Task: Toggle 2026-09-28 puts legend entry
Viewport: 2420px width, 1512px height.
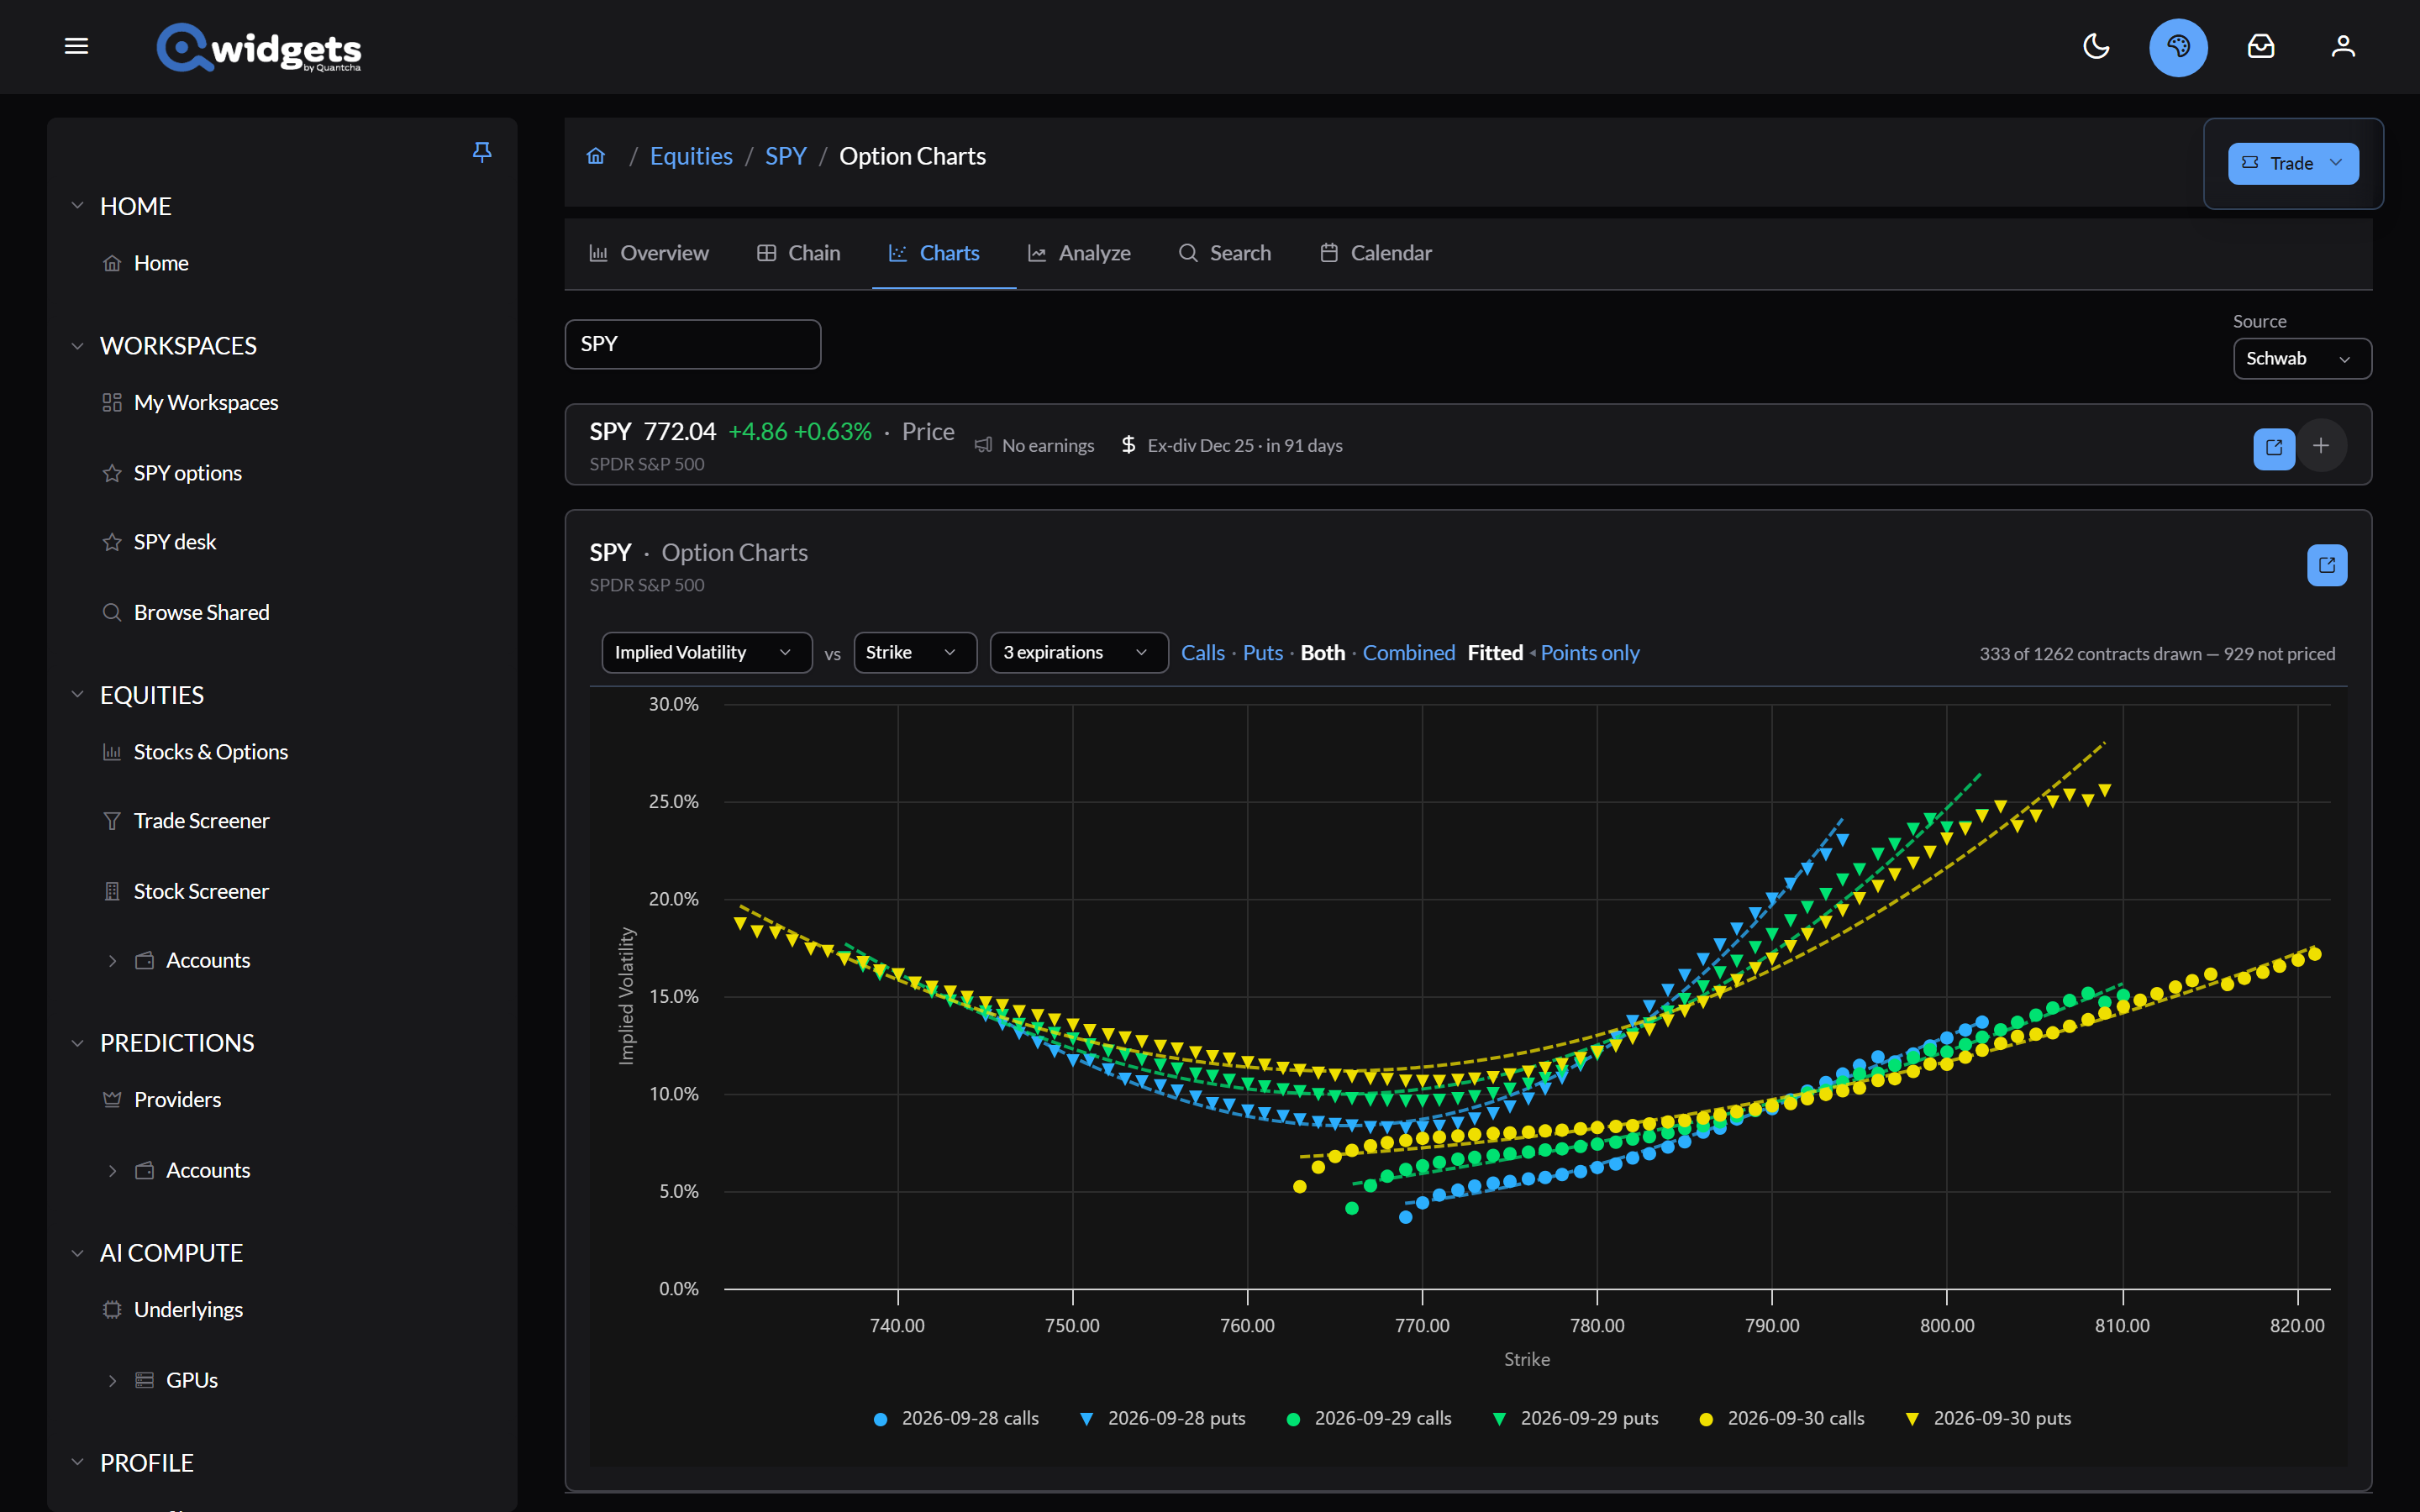Action: [1163, 1418]
